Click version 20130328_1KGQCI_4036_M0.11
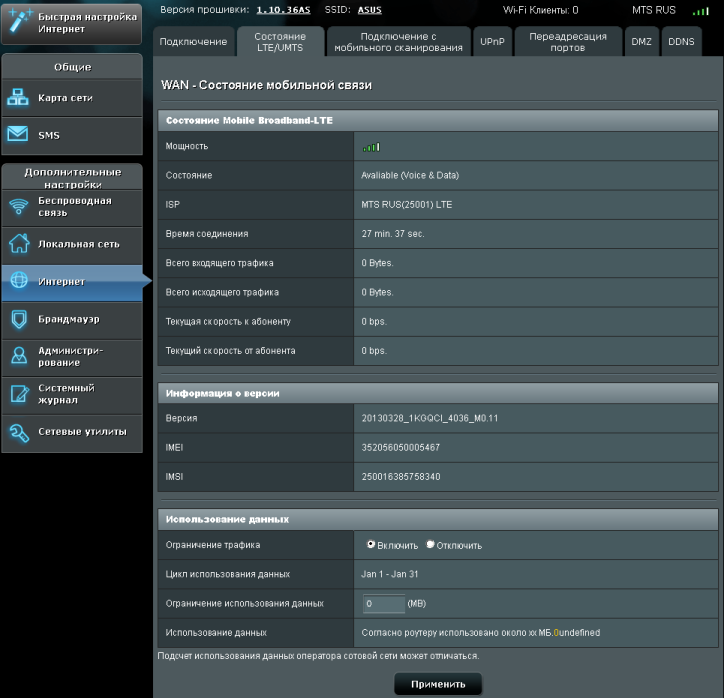Image resolution: width=724 pixels, height=698 pixels. [429, 418]
